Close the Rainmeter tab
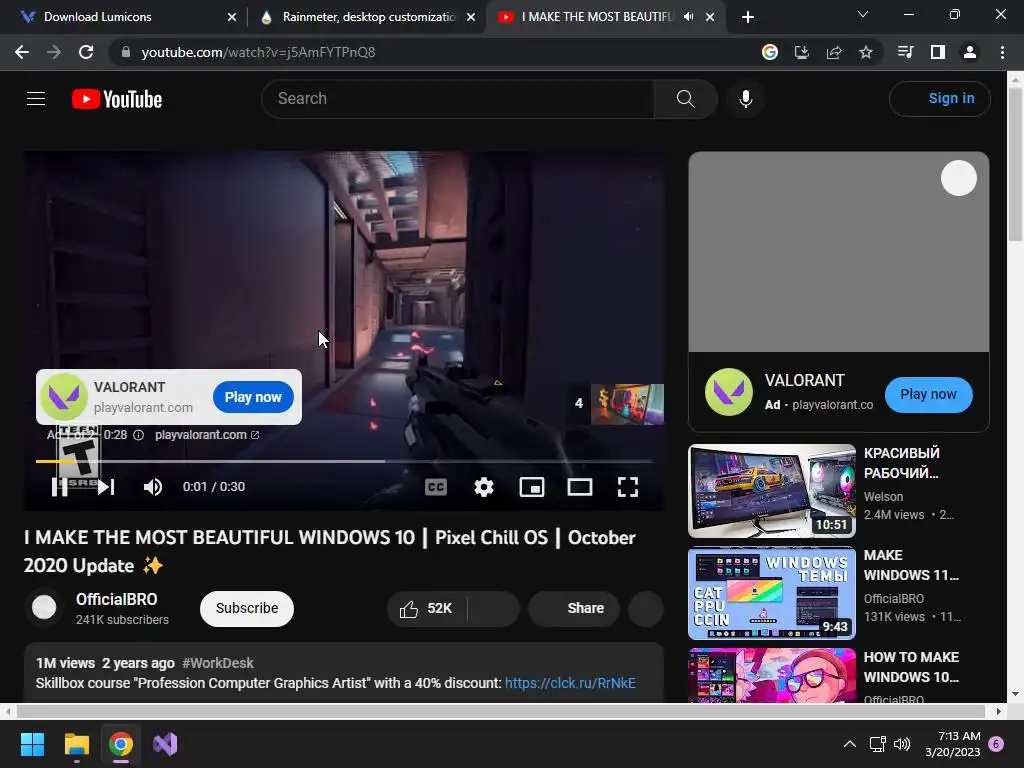This screenshot has width=1024, height=768. click(x=471, y=17)
